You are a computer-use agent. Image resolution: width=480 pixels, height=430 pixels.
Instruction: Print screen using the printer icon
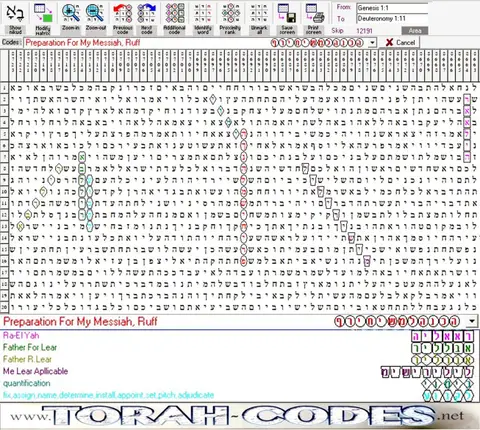coord(314,18)
